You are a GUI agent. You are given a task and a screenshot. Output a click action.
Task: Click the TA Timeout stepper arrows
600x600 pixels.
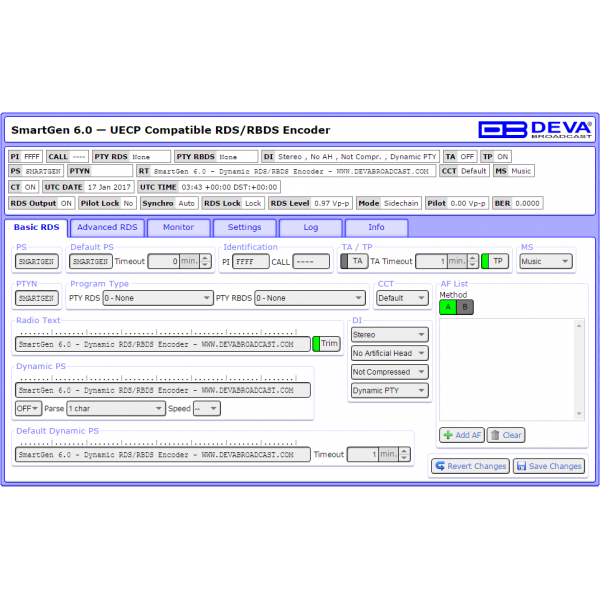click(473, 261)
